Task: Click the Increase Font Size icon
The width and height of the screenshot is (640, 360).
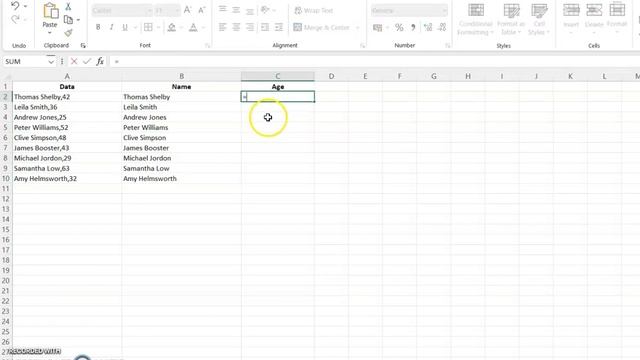Action: tap(187, 10)
